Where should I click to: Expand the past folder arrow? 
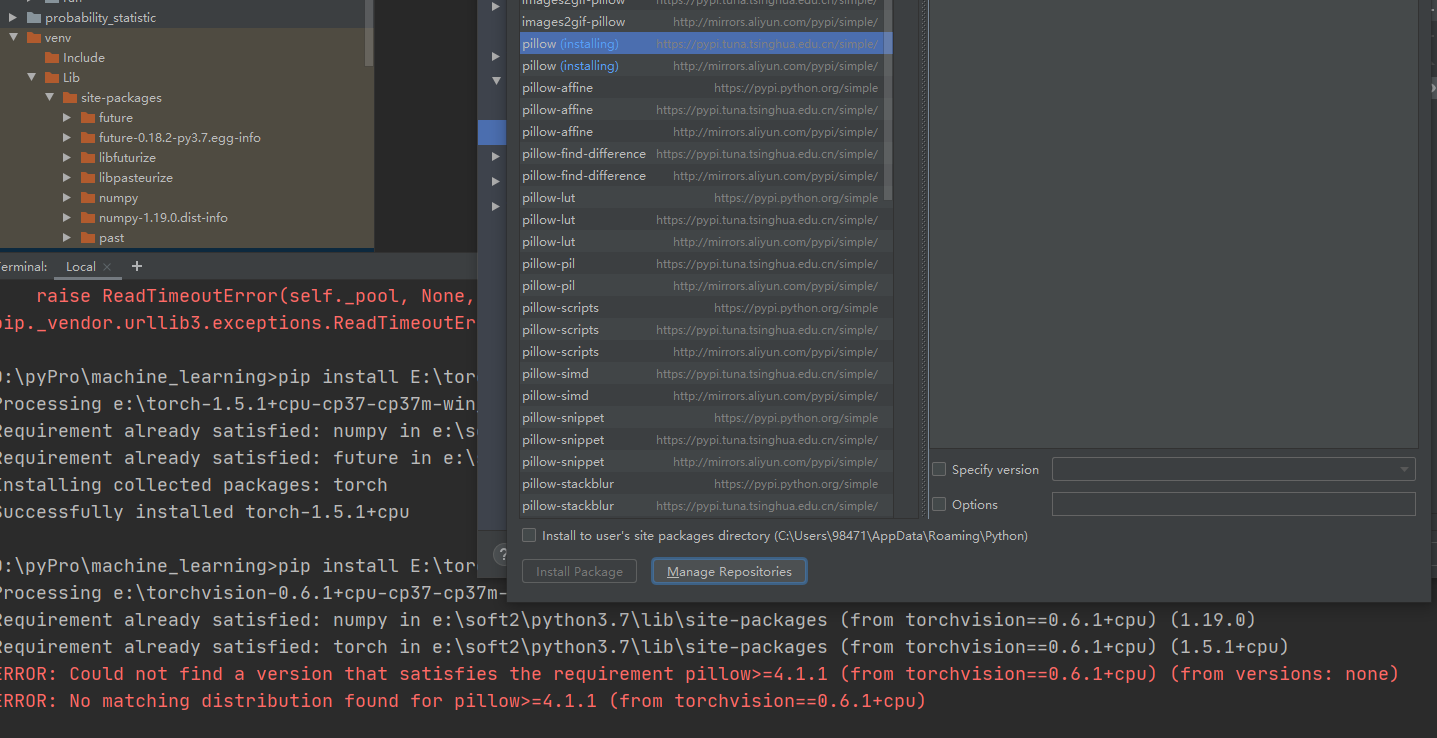(67, 238)
